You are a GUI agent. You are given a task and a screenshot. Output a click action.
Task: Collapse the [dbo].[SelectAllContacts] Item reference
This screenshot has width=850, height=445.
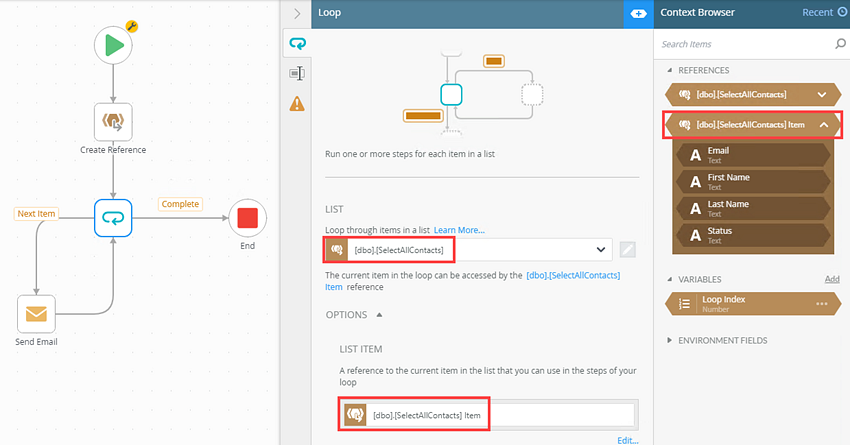824,125
